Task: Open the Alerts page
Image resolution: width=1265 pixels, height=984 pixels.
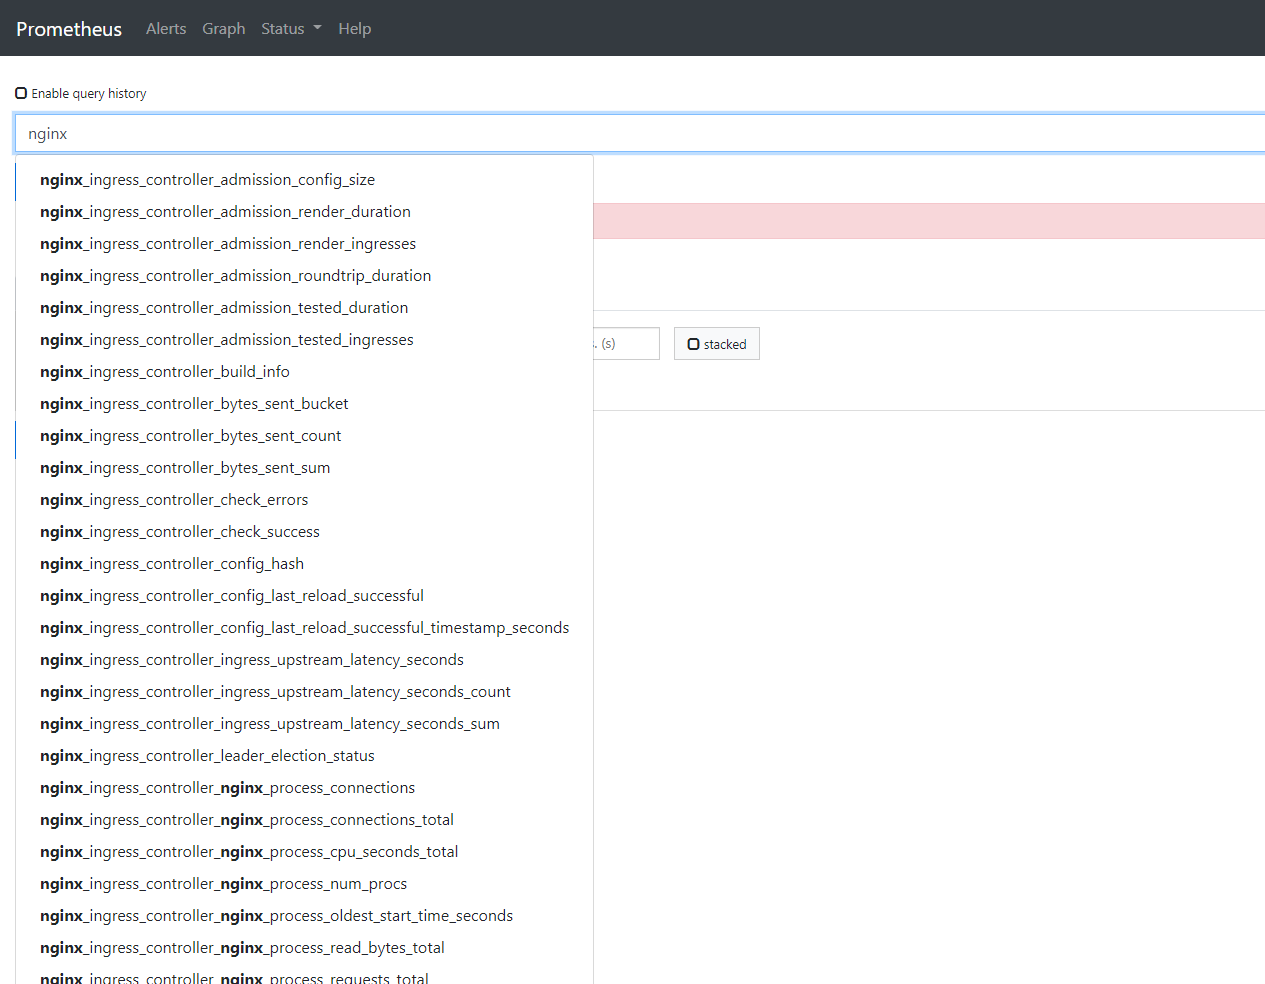Action: click(166, 29)
